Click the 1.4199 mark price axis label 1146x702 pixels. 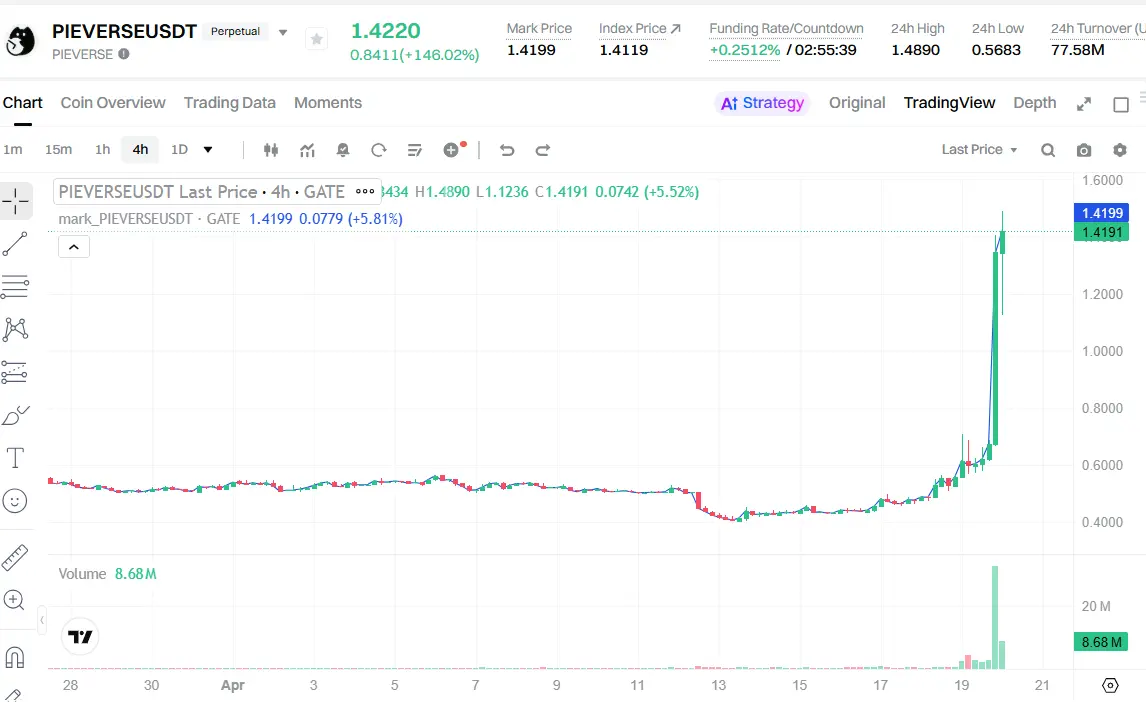1101,213
